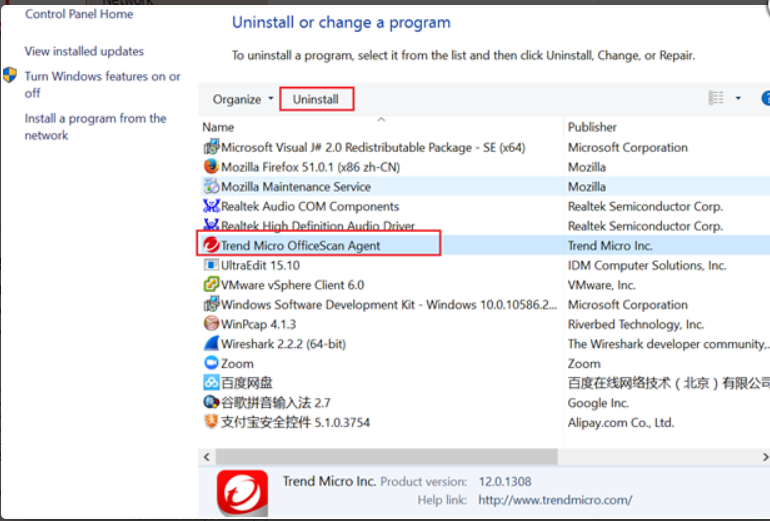Click the Microsoft Visual J# package icon
Image resolution: width=770 pixels, height=521 pixels.
[x=211, y=147]
